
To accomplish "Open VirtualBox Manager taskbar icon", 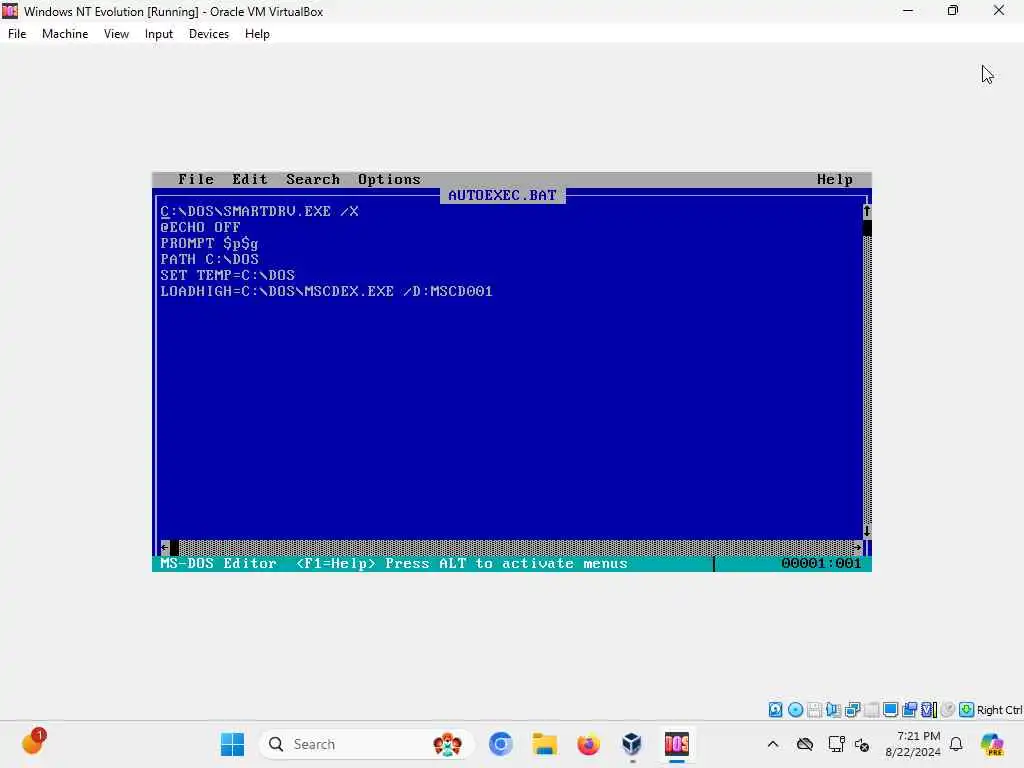I will point(632,744).
